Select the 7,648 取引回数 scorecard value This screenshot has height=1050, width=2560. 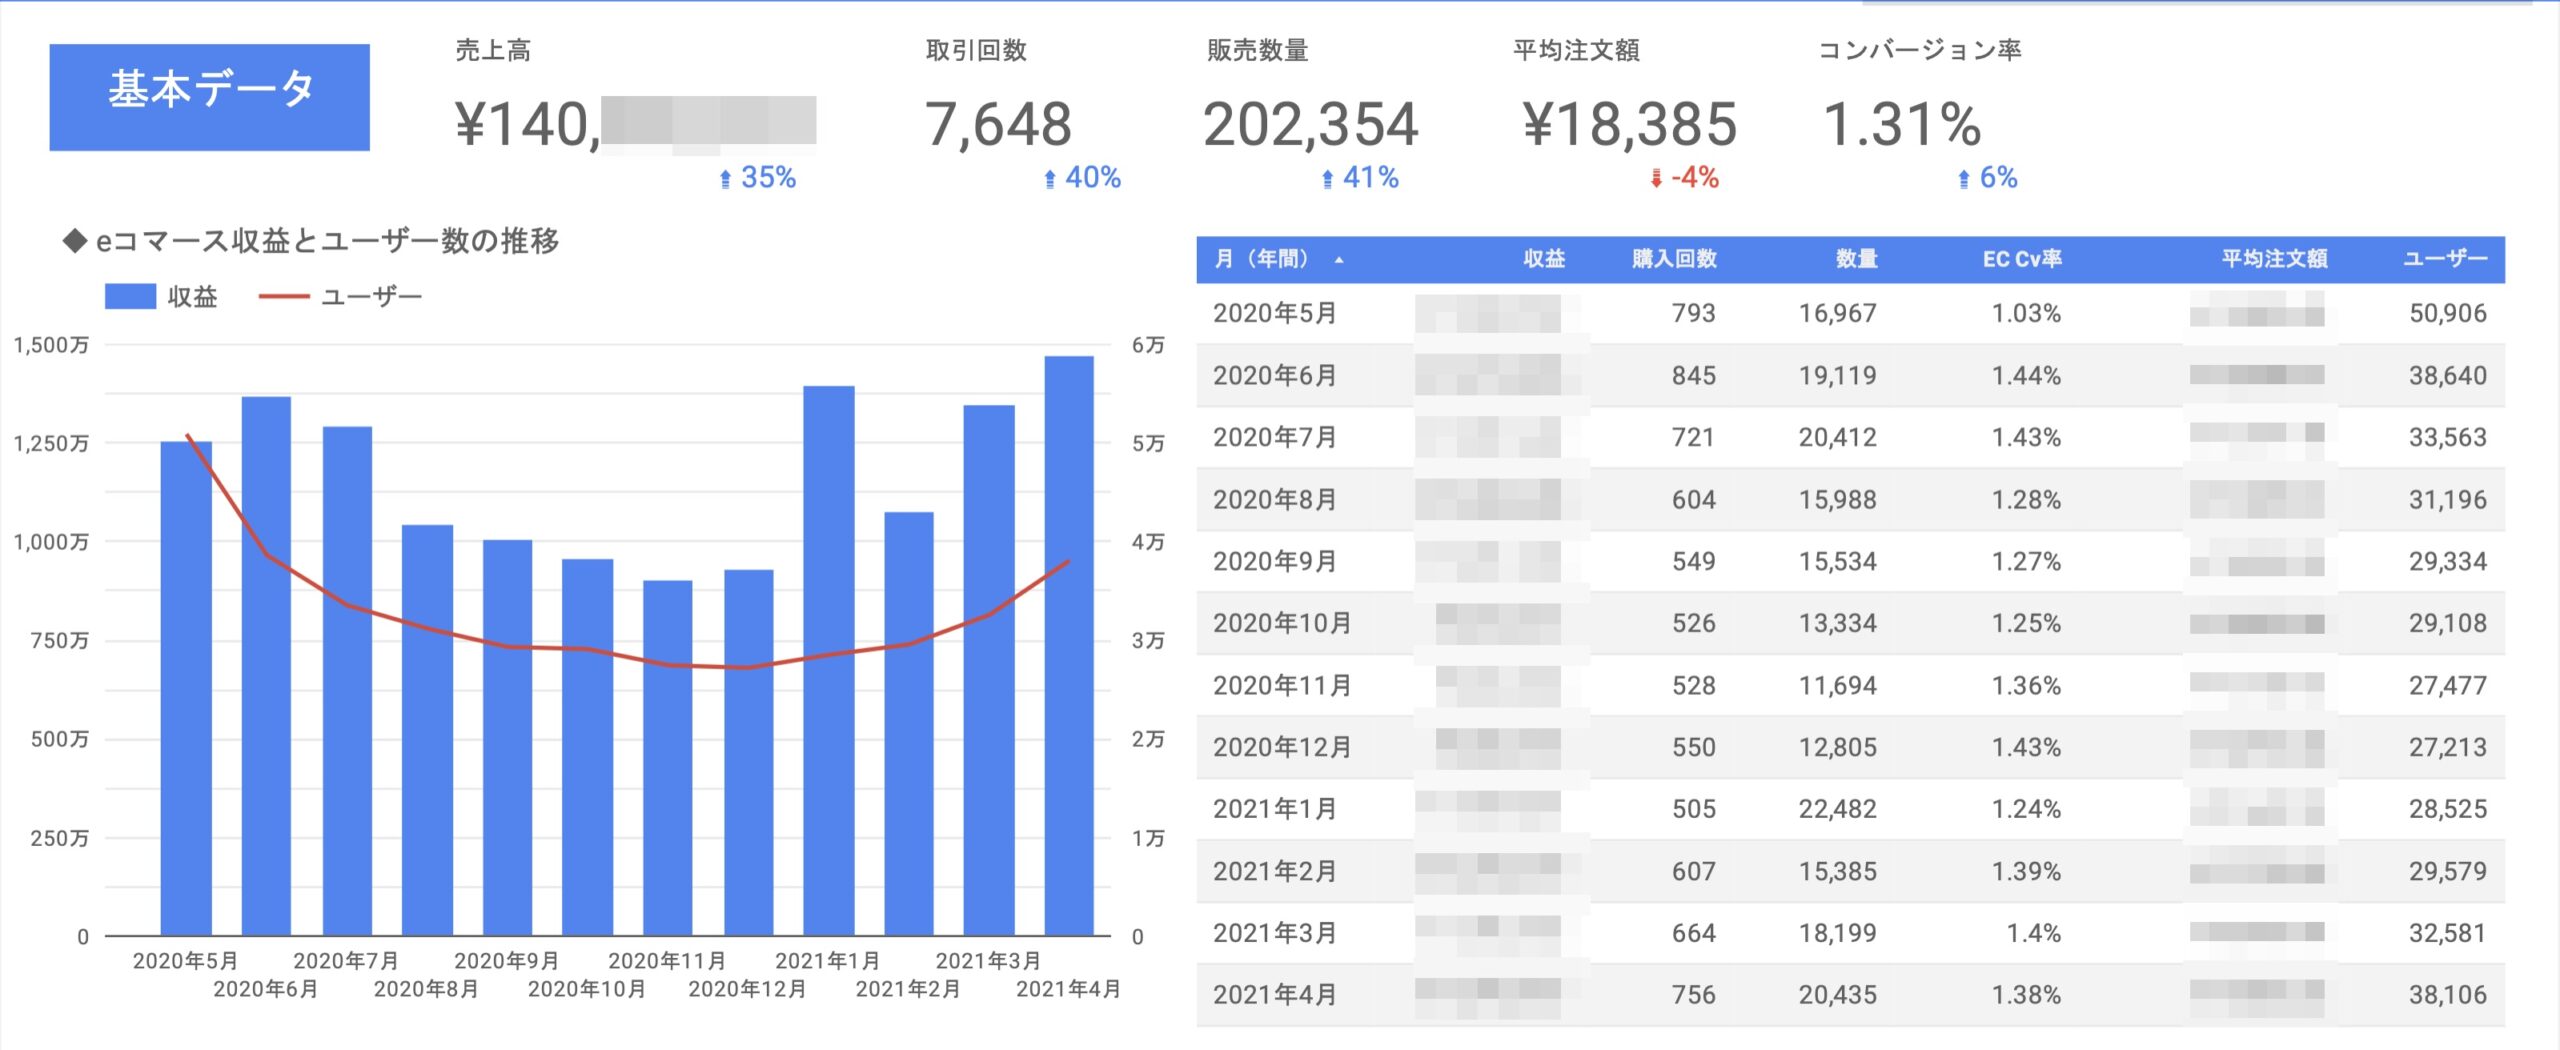tap(998, 125)
